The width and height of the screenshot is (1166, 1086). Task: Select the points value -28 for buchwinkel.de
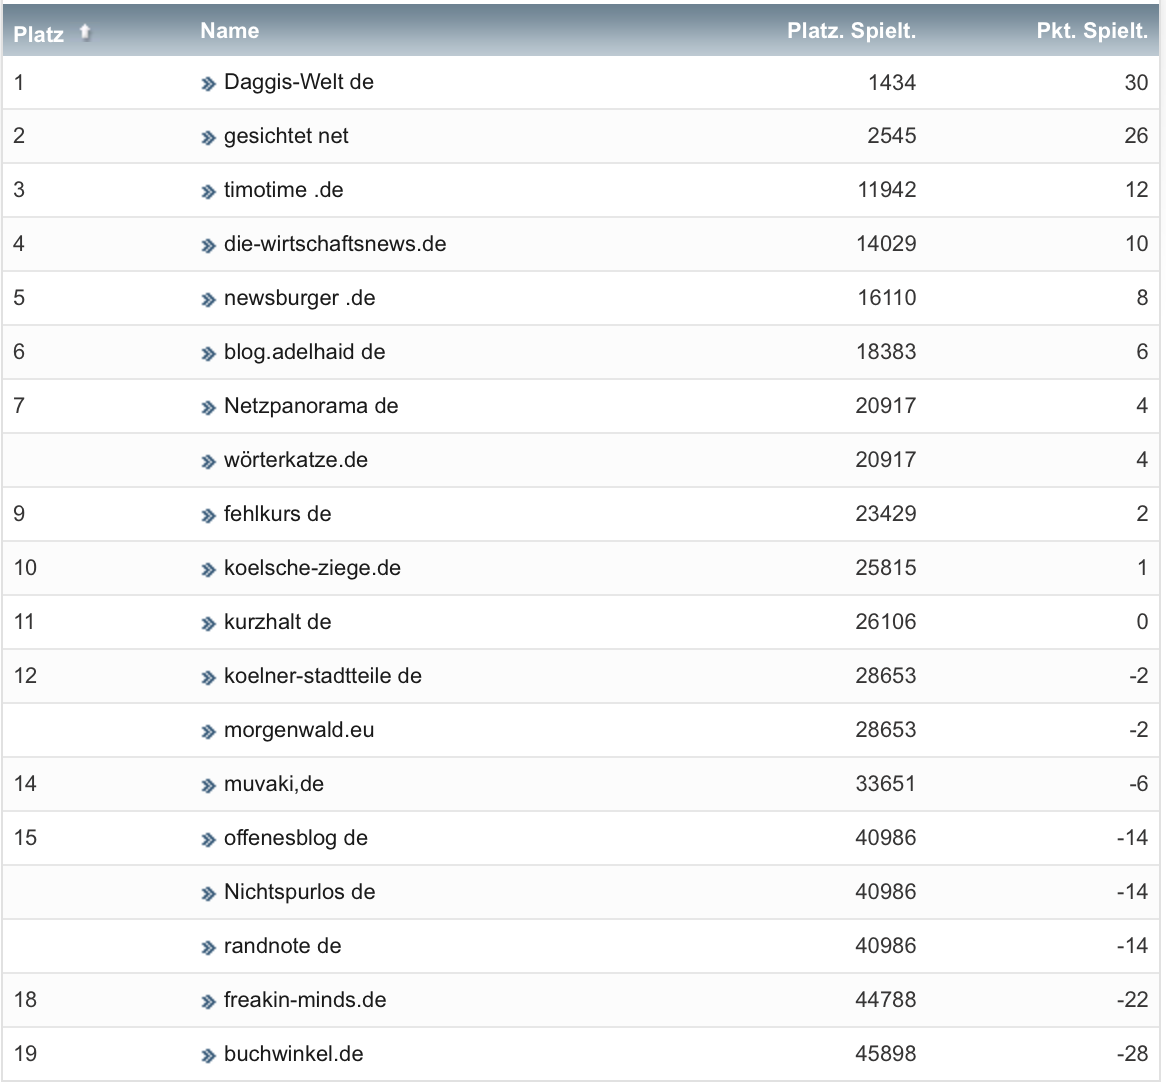tap(1133, 1054)
